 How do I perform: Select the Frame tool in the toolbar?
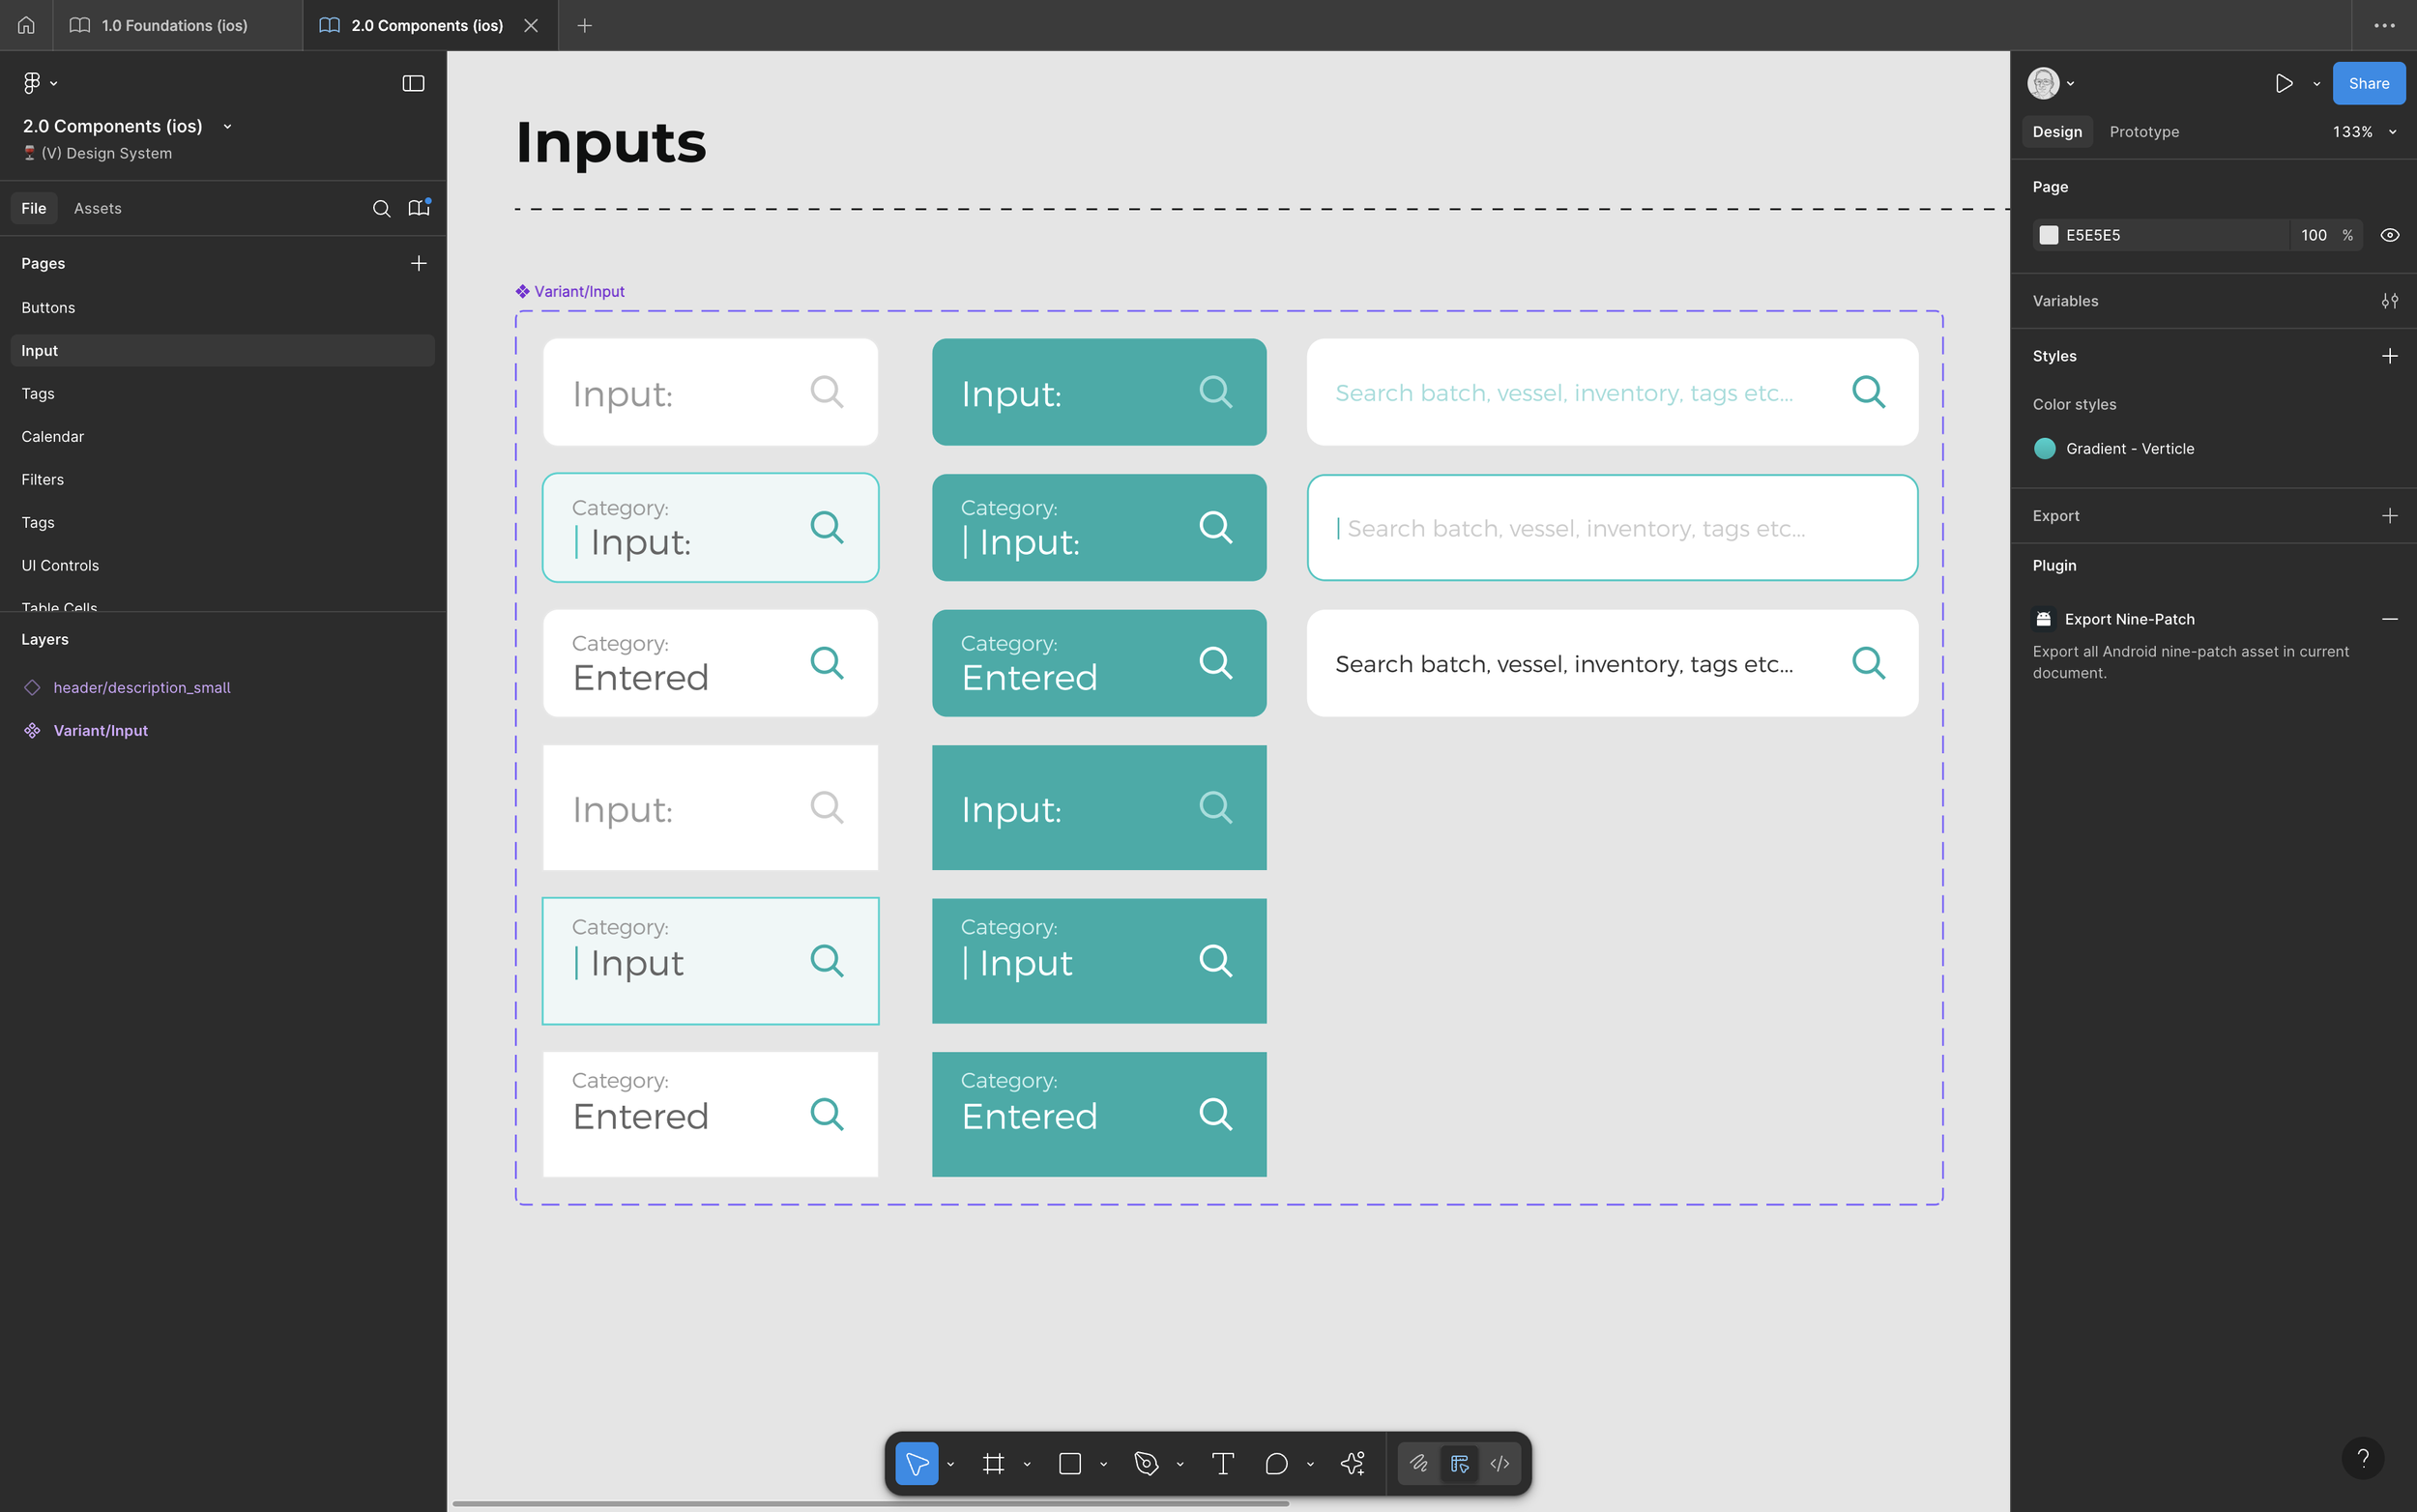click(992, 1463)
